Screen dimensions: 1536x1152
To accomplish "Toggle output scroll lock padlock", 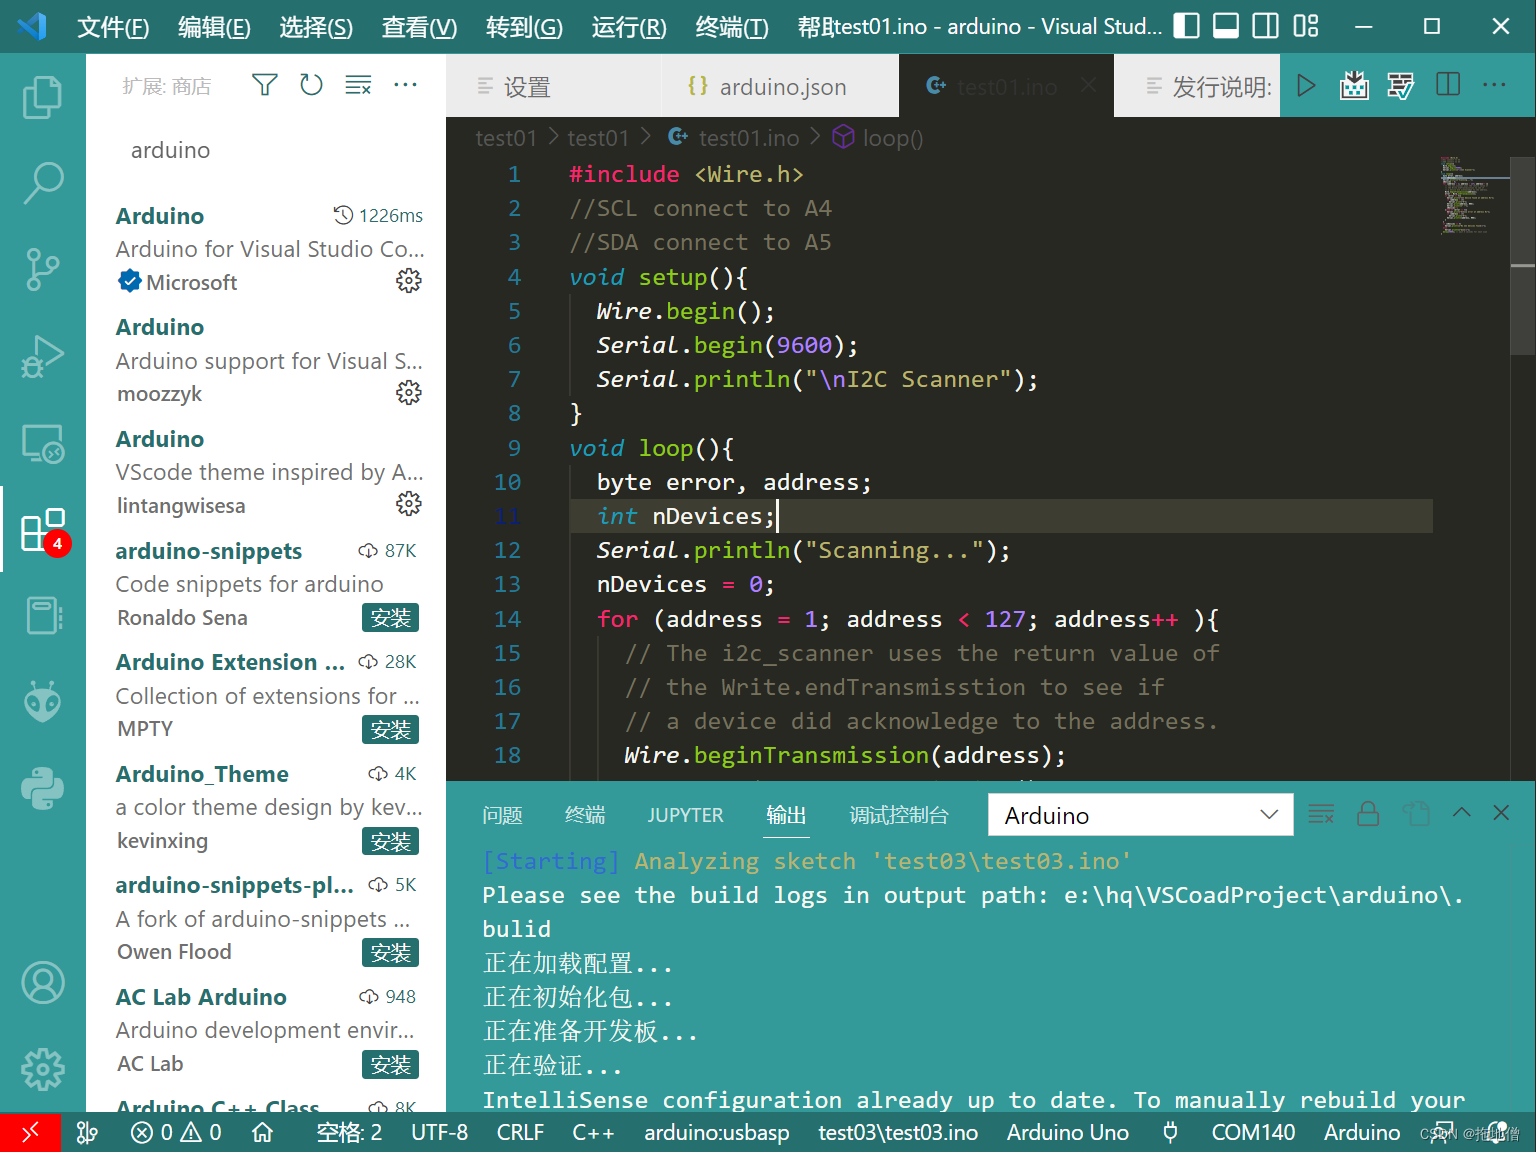I will tap(1368, 814).
